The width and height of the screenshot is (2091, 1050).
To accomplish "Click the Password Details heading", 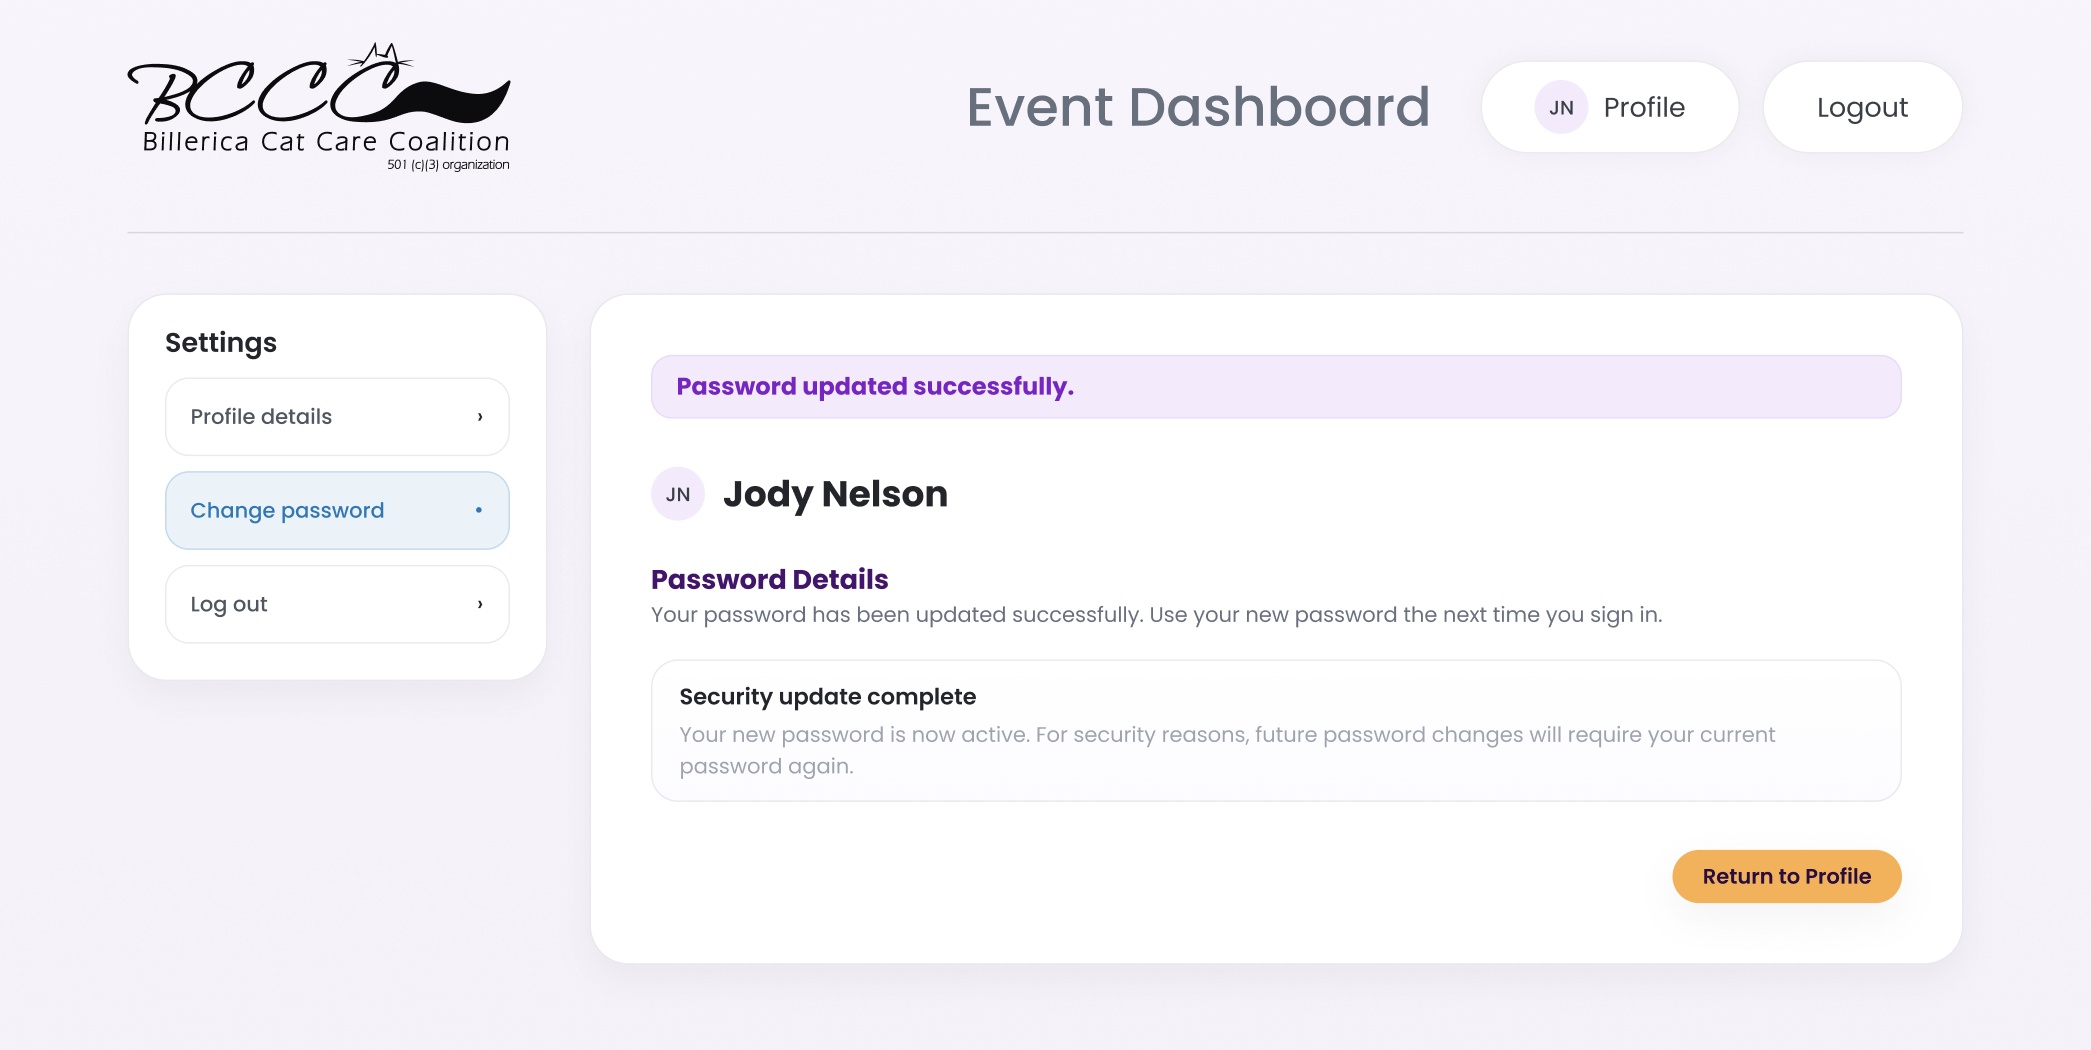I will (769, 579).
